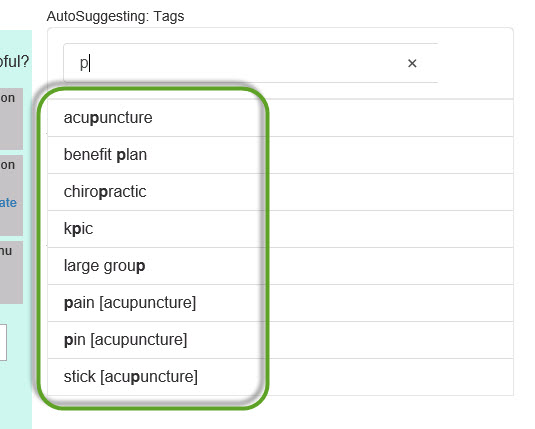Image resolution: width=535 pixels, height=429 pixels.
Task: Click the blank teal sidebar area below the white box
Action: coord(16,395)
